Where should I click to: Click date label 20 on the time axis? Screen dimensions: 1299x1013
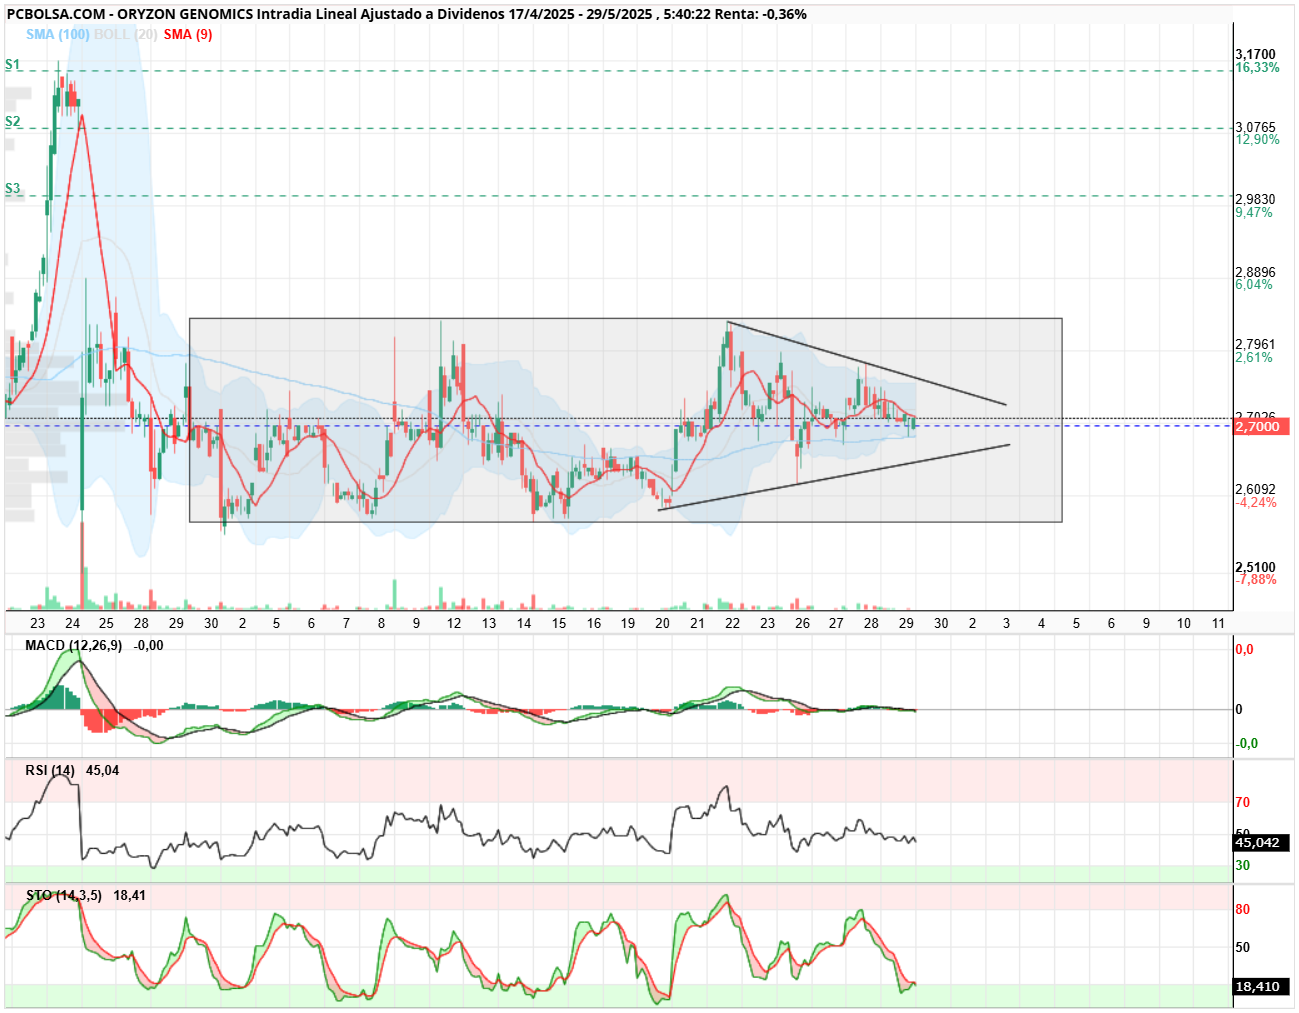[663, 623]
